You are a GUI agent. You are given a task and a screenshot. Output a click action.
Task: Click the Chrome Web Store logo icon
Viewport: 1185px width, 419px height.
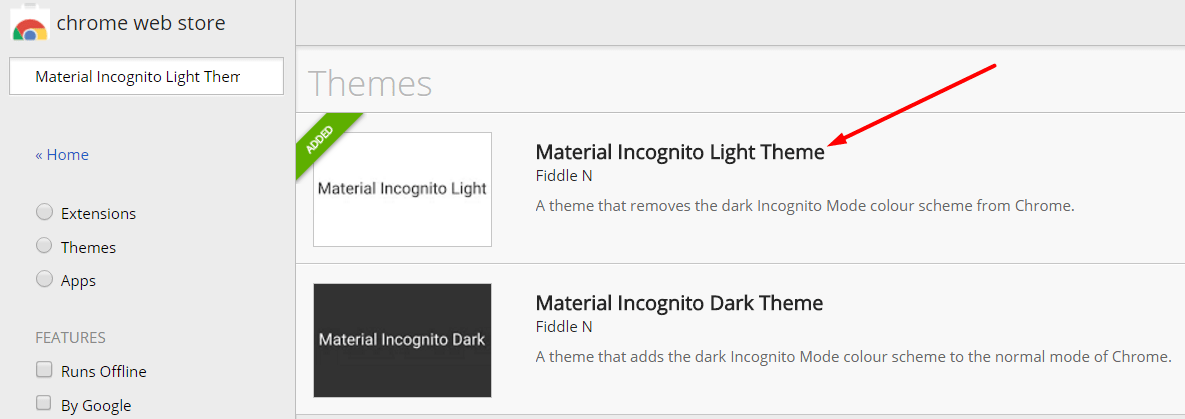click(29, 23)
